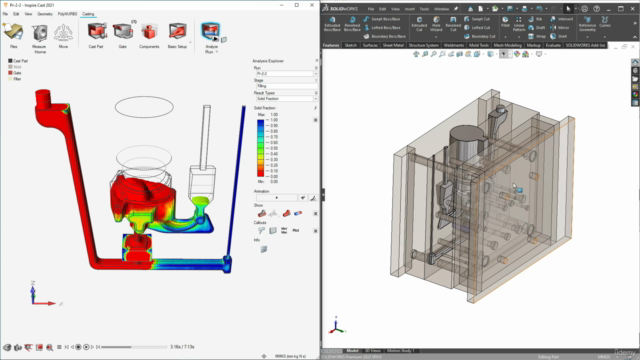This screenshot has width=640, height=360.
Task: Choose Lofted Boss/Base tool
Action: (381, 28)
